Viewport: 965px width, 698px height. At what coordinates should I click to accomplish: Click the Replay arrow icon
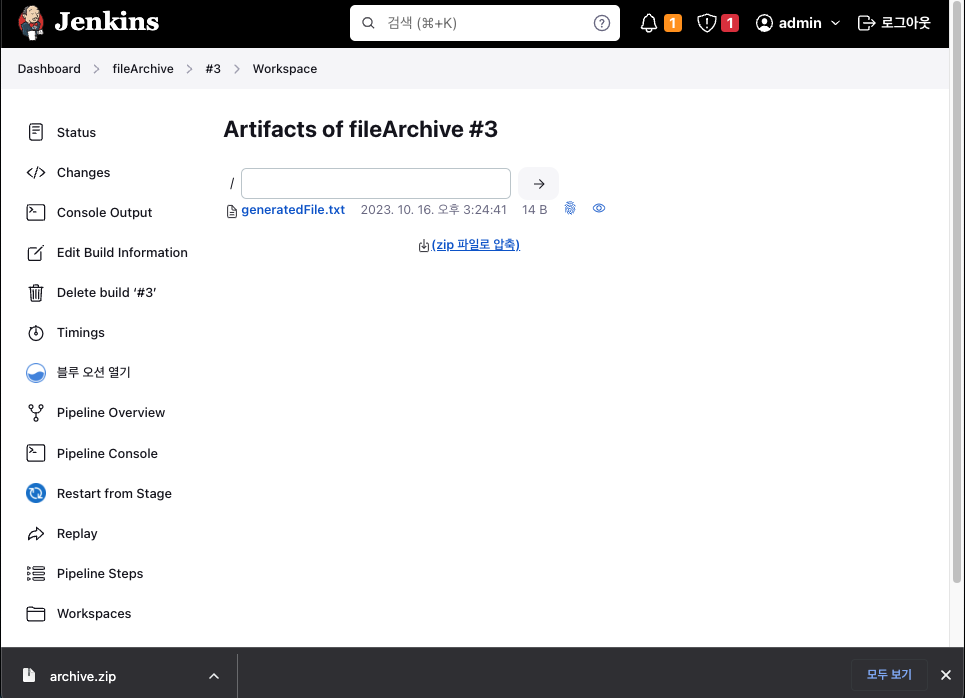click(x=36, y=534)
